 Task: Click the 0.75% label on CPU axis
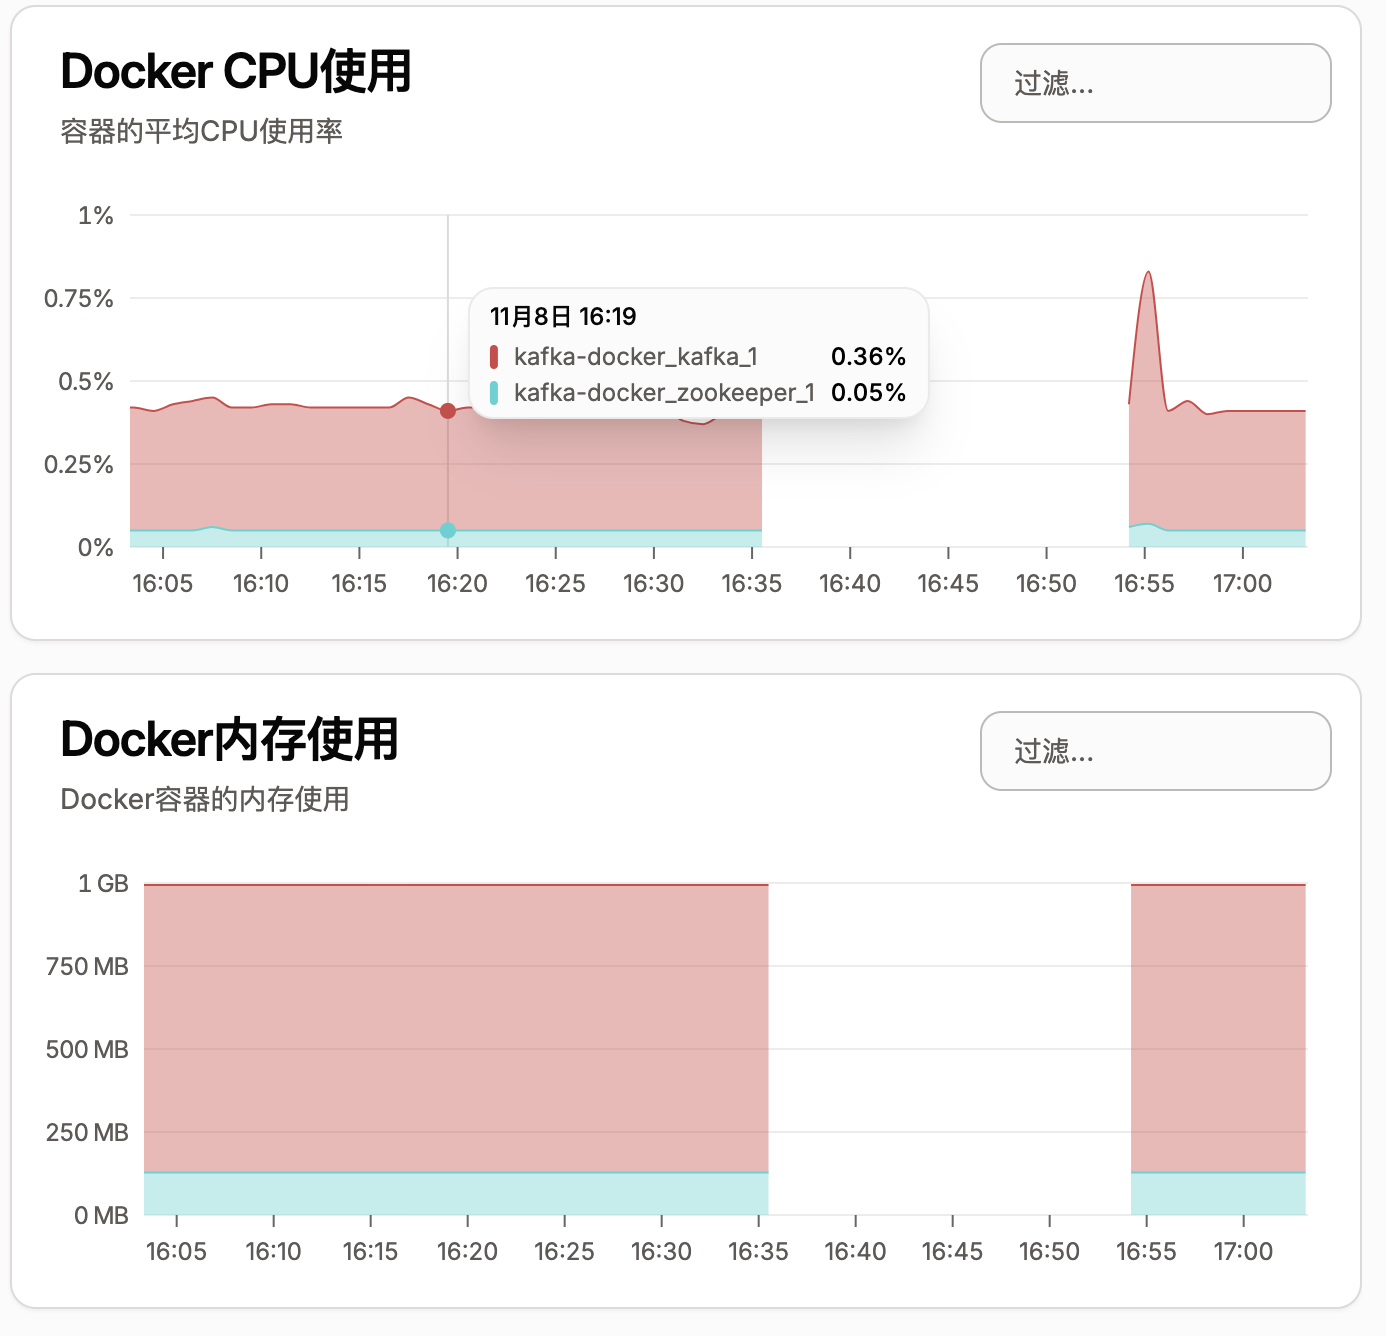tap(79, 298)
